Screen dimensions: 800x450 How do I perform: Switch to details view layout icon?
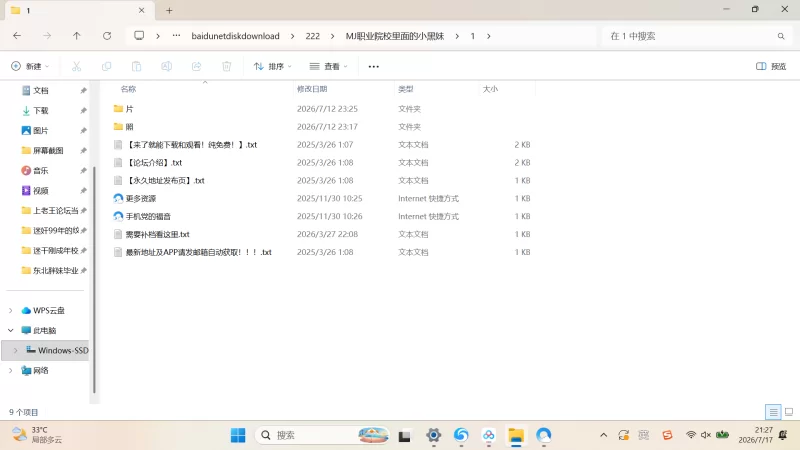[773, 412]
